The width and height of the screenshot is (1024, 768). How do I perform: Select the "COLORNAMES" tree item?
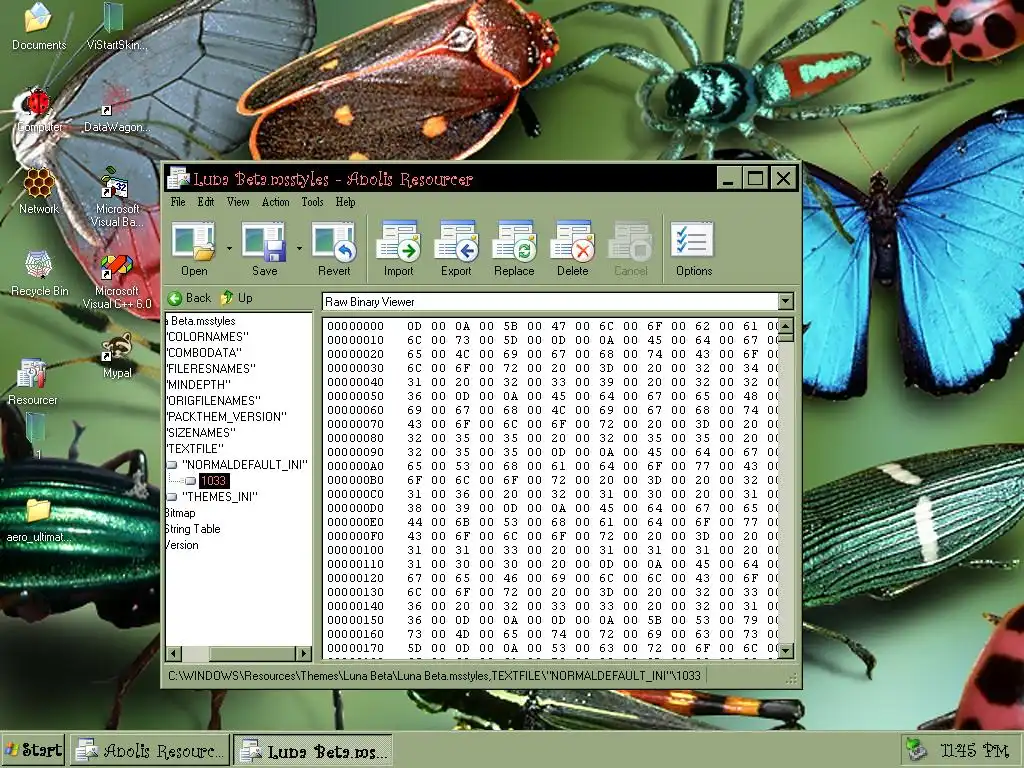(x=208, y=337)
